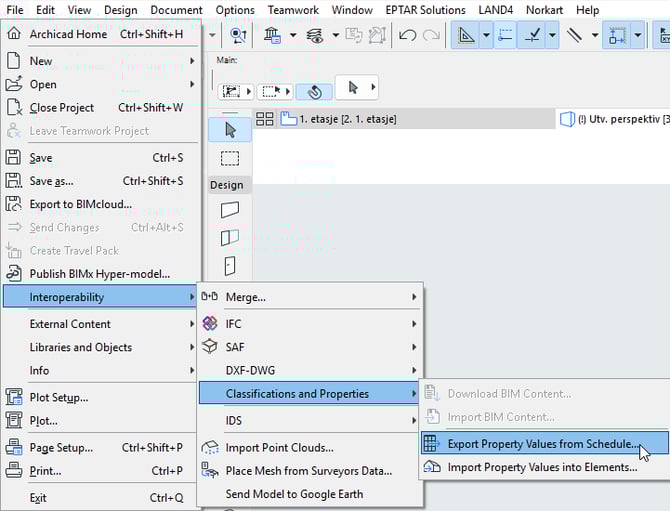670x511 pixels.
Task: Click the IFC icon
Action: point(210,323)
